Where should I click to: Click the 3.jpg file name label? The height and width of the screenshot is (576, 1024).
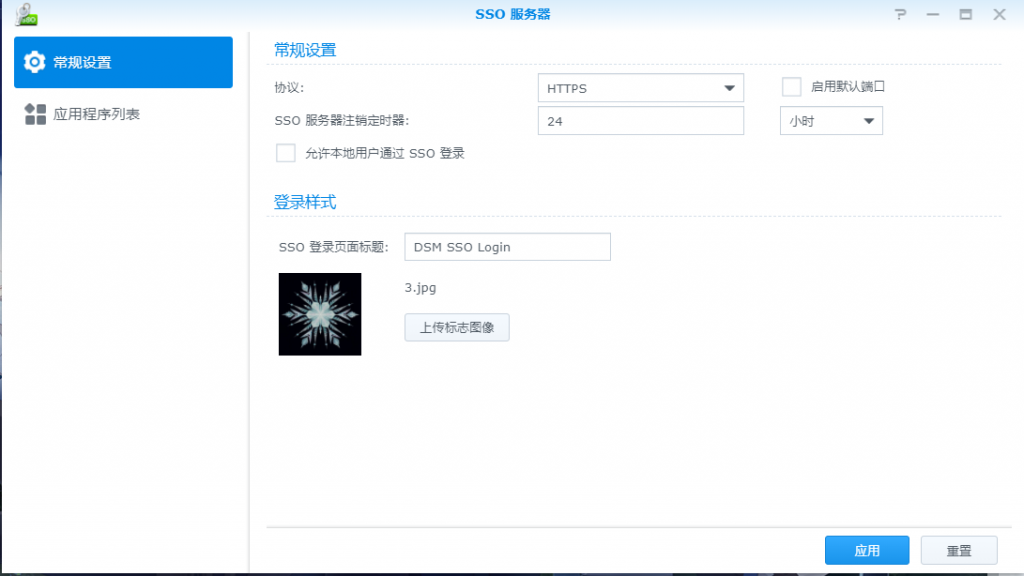pyautogui.click(x=420, y=288)
